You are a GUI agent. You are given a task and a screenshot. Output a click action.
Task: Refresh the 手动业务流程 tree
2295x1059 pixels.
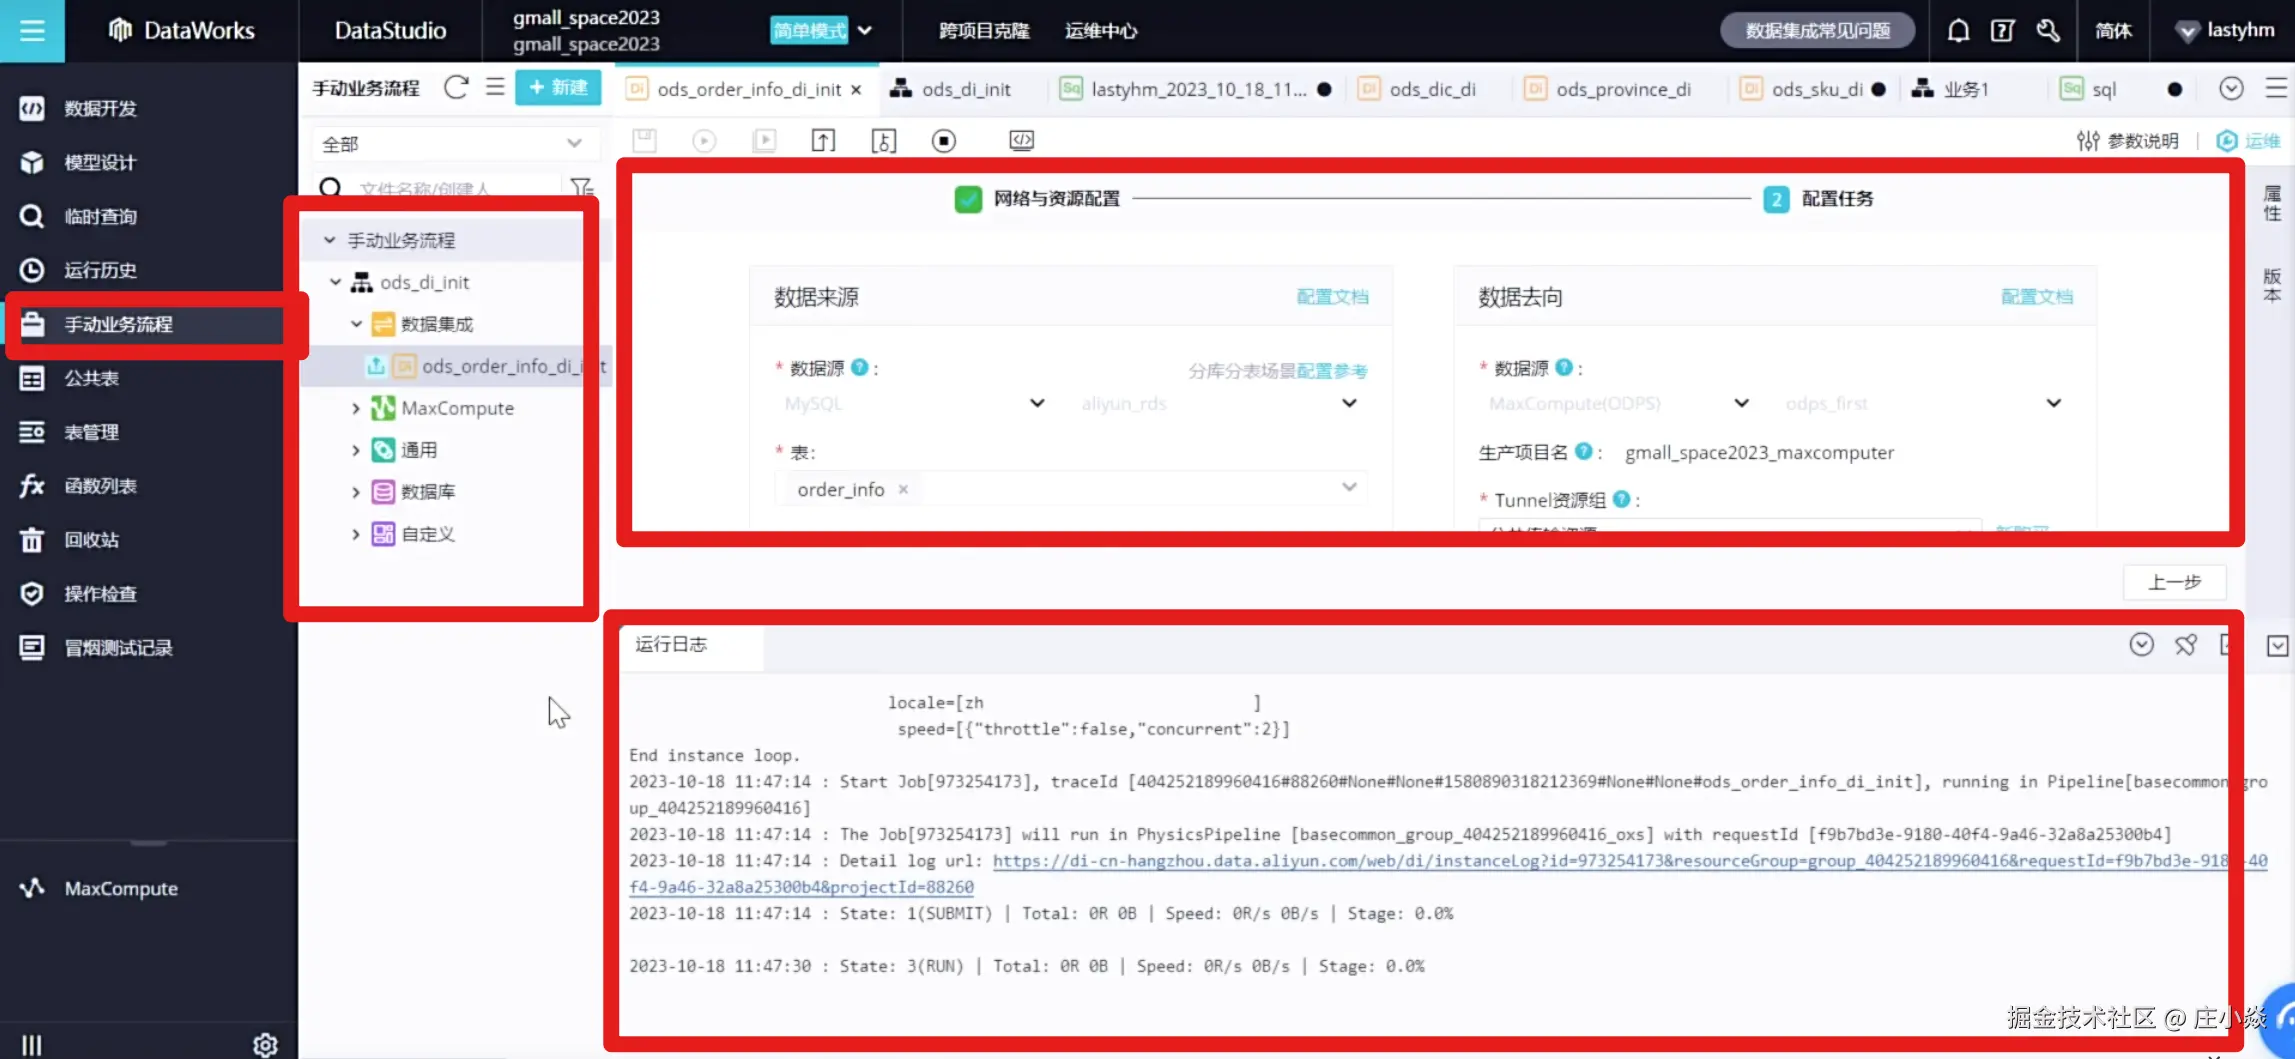pos(456,88)
